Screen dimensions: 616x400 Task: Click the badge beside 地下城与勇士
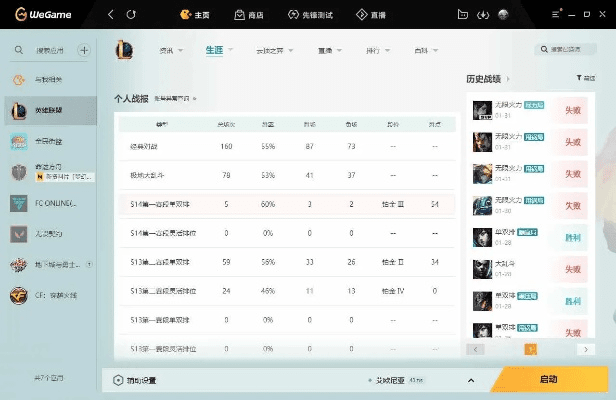pos(90,264)
